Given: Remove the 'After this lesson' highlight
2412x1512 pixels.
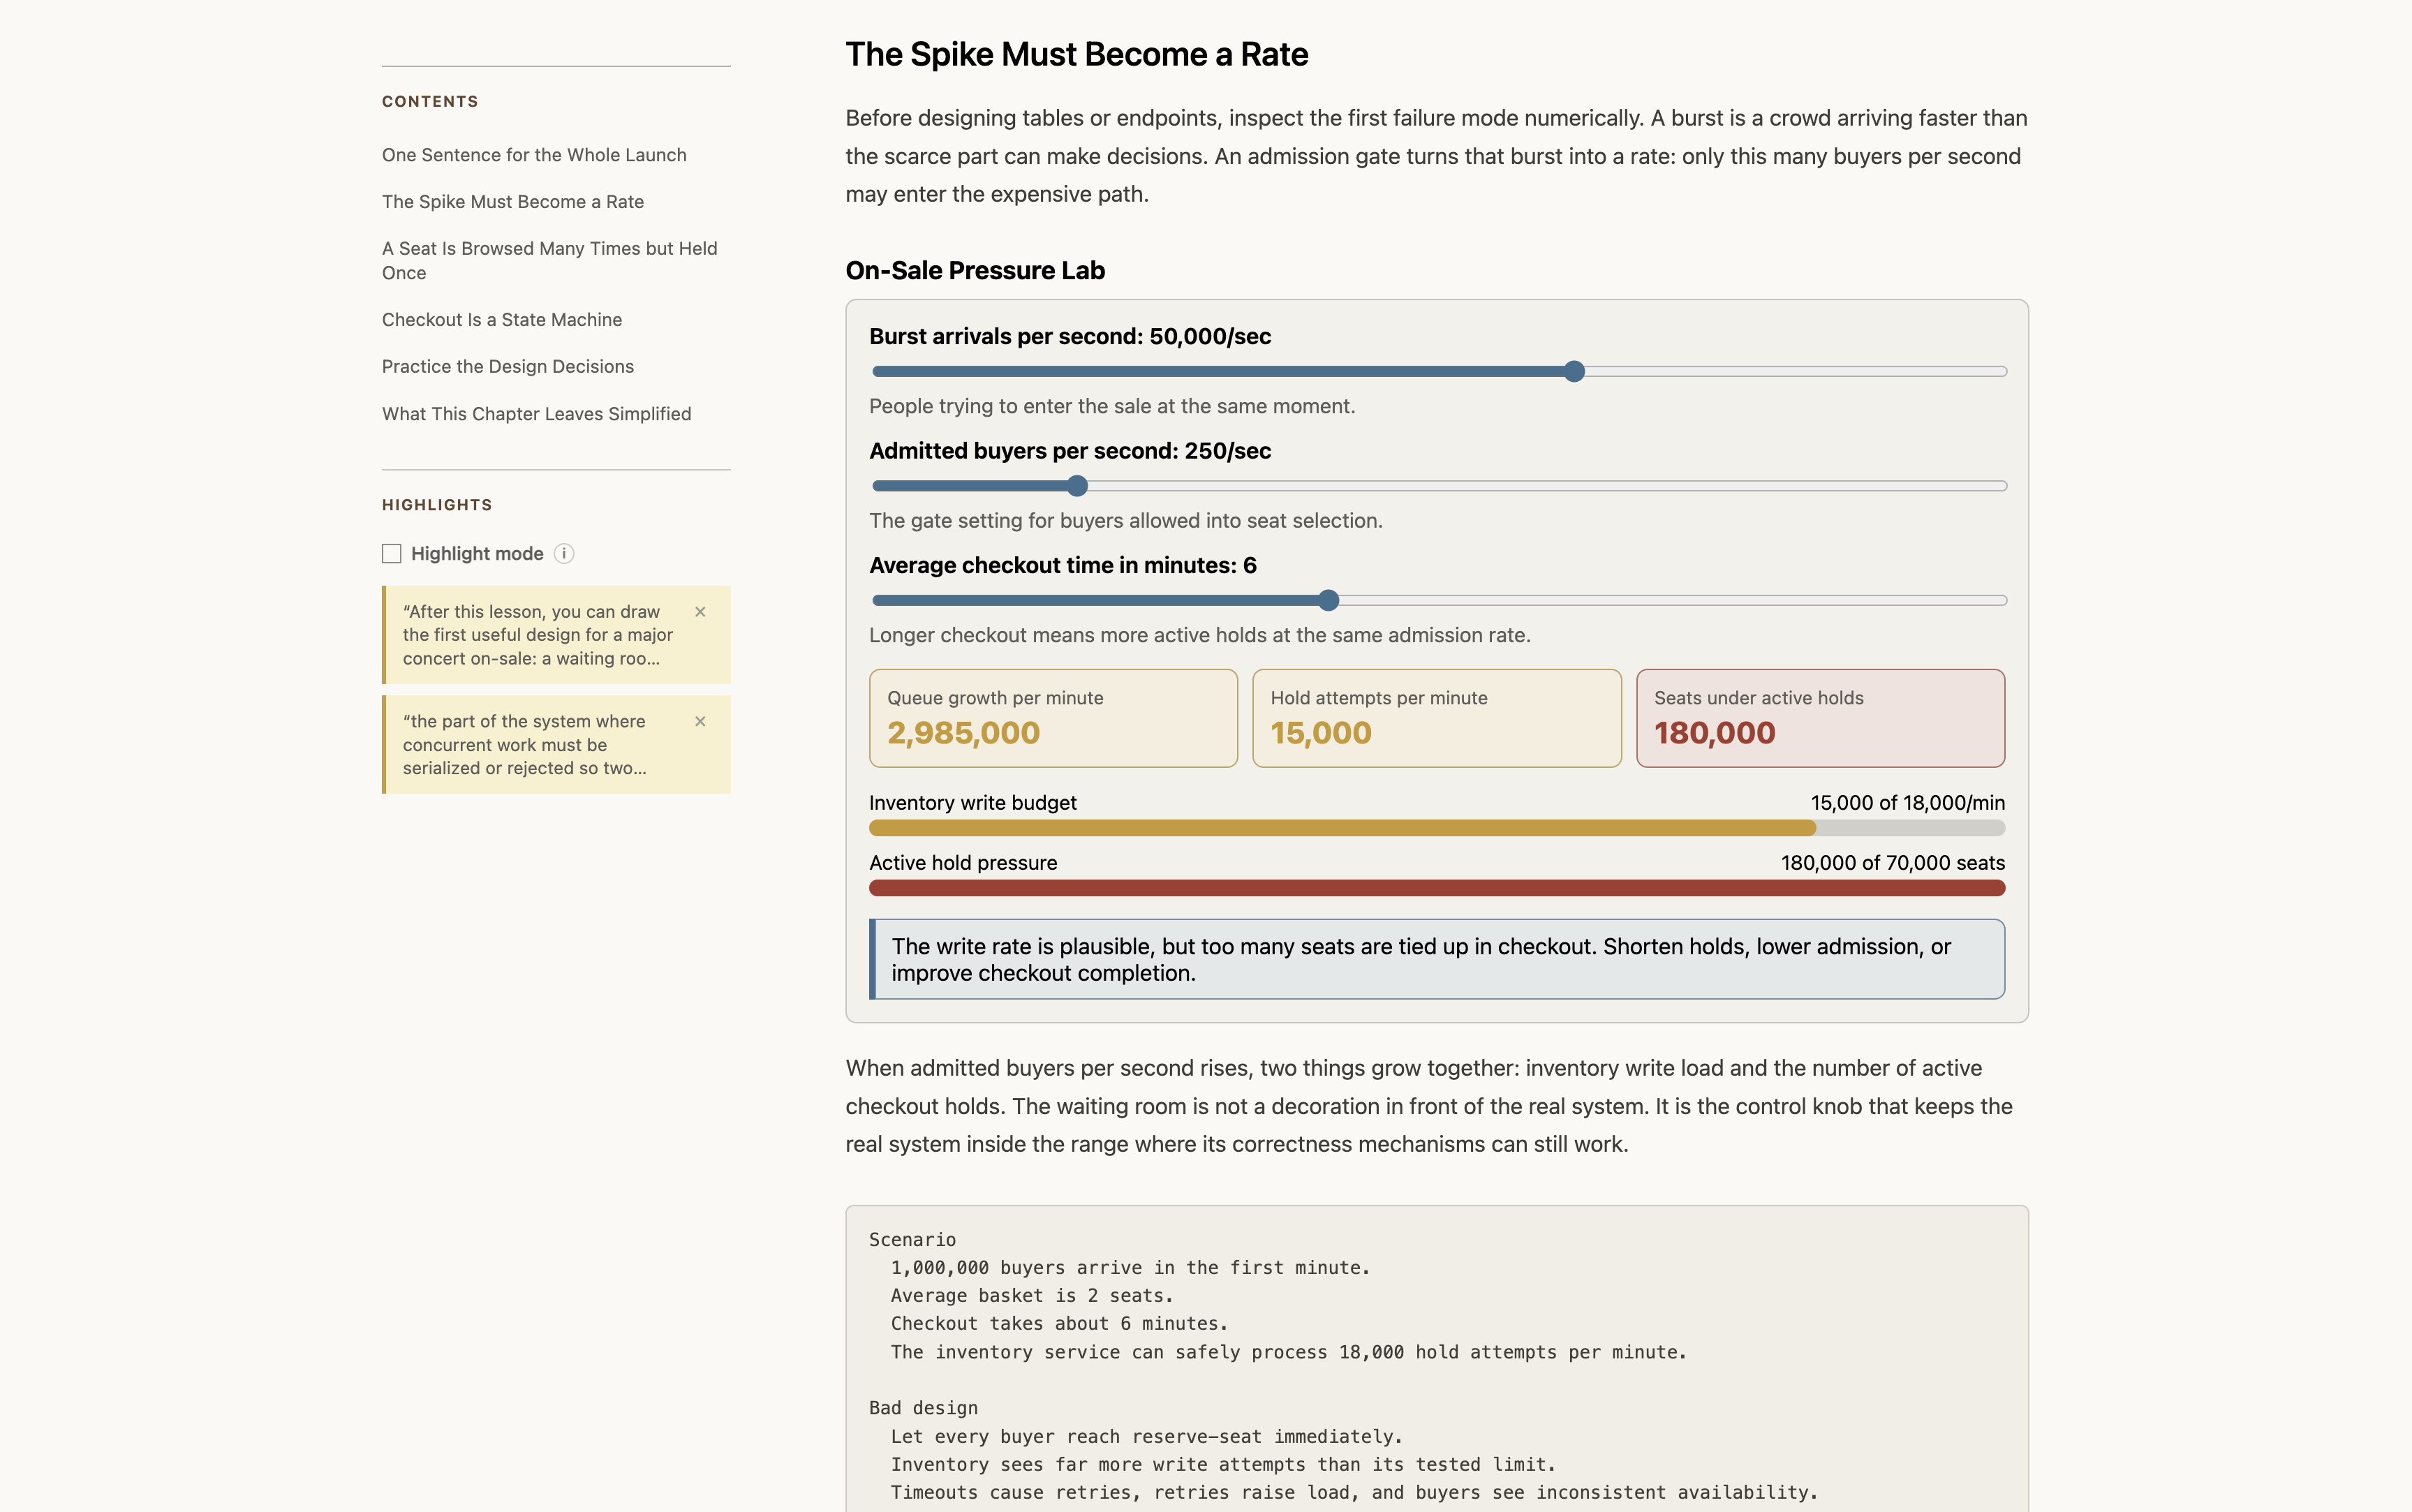Looking at the screenshot, I should tap(700, 612).
